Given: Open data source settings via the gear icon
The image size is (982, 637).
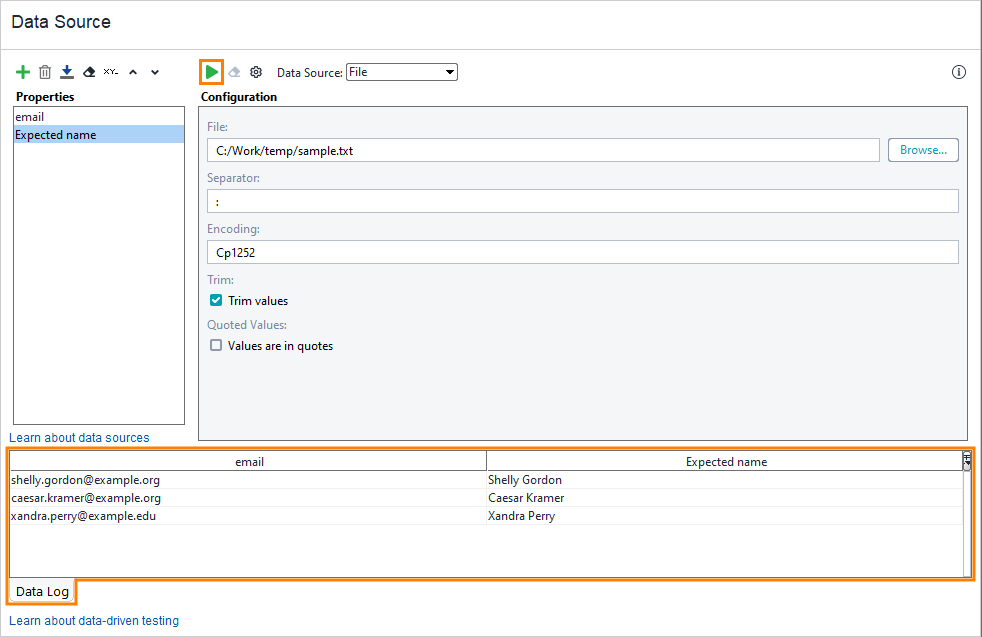Looking at the screenshot, I should 256,71.
